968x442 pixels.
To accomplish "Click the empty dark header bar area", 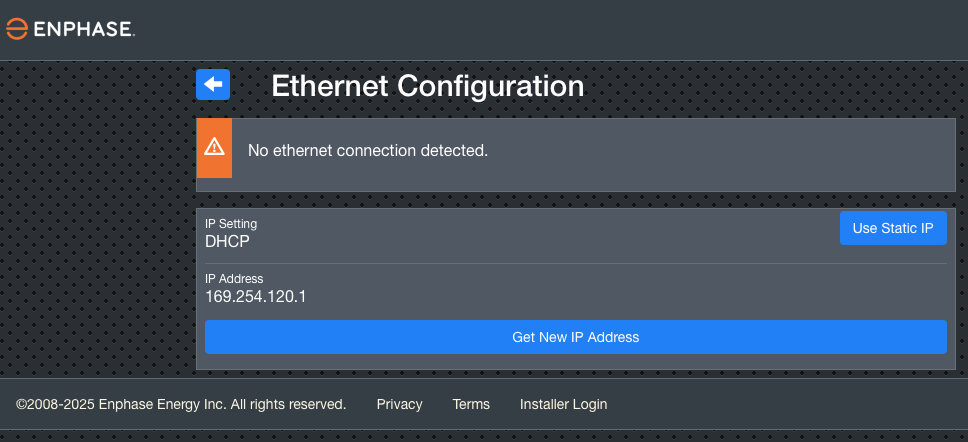I will pyautogui.click(x=550, y=30).
